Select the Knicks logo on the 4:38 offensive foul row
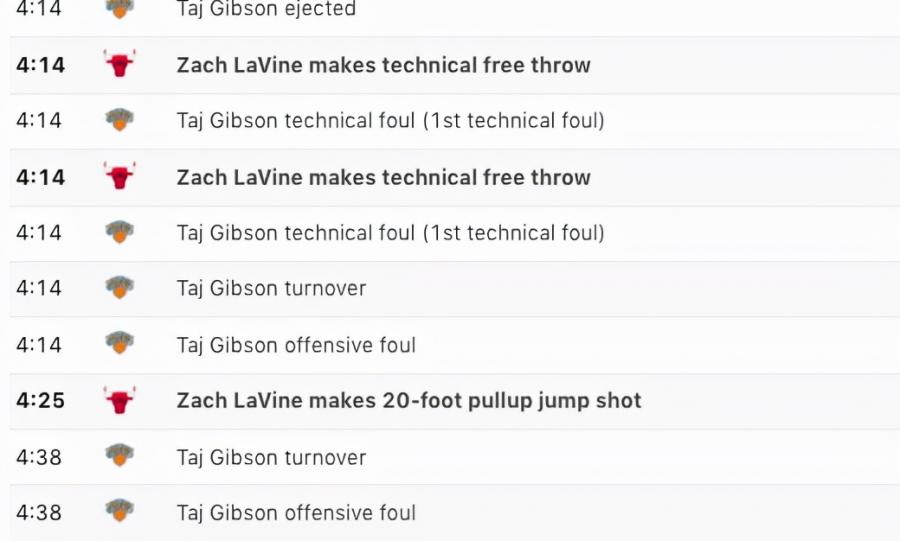Viewport: 900px width, 541px height. point(119,510)
